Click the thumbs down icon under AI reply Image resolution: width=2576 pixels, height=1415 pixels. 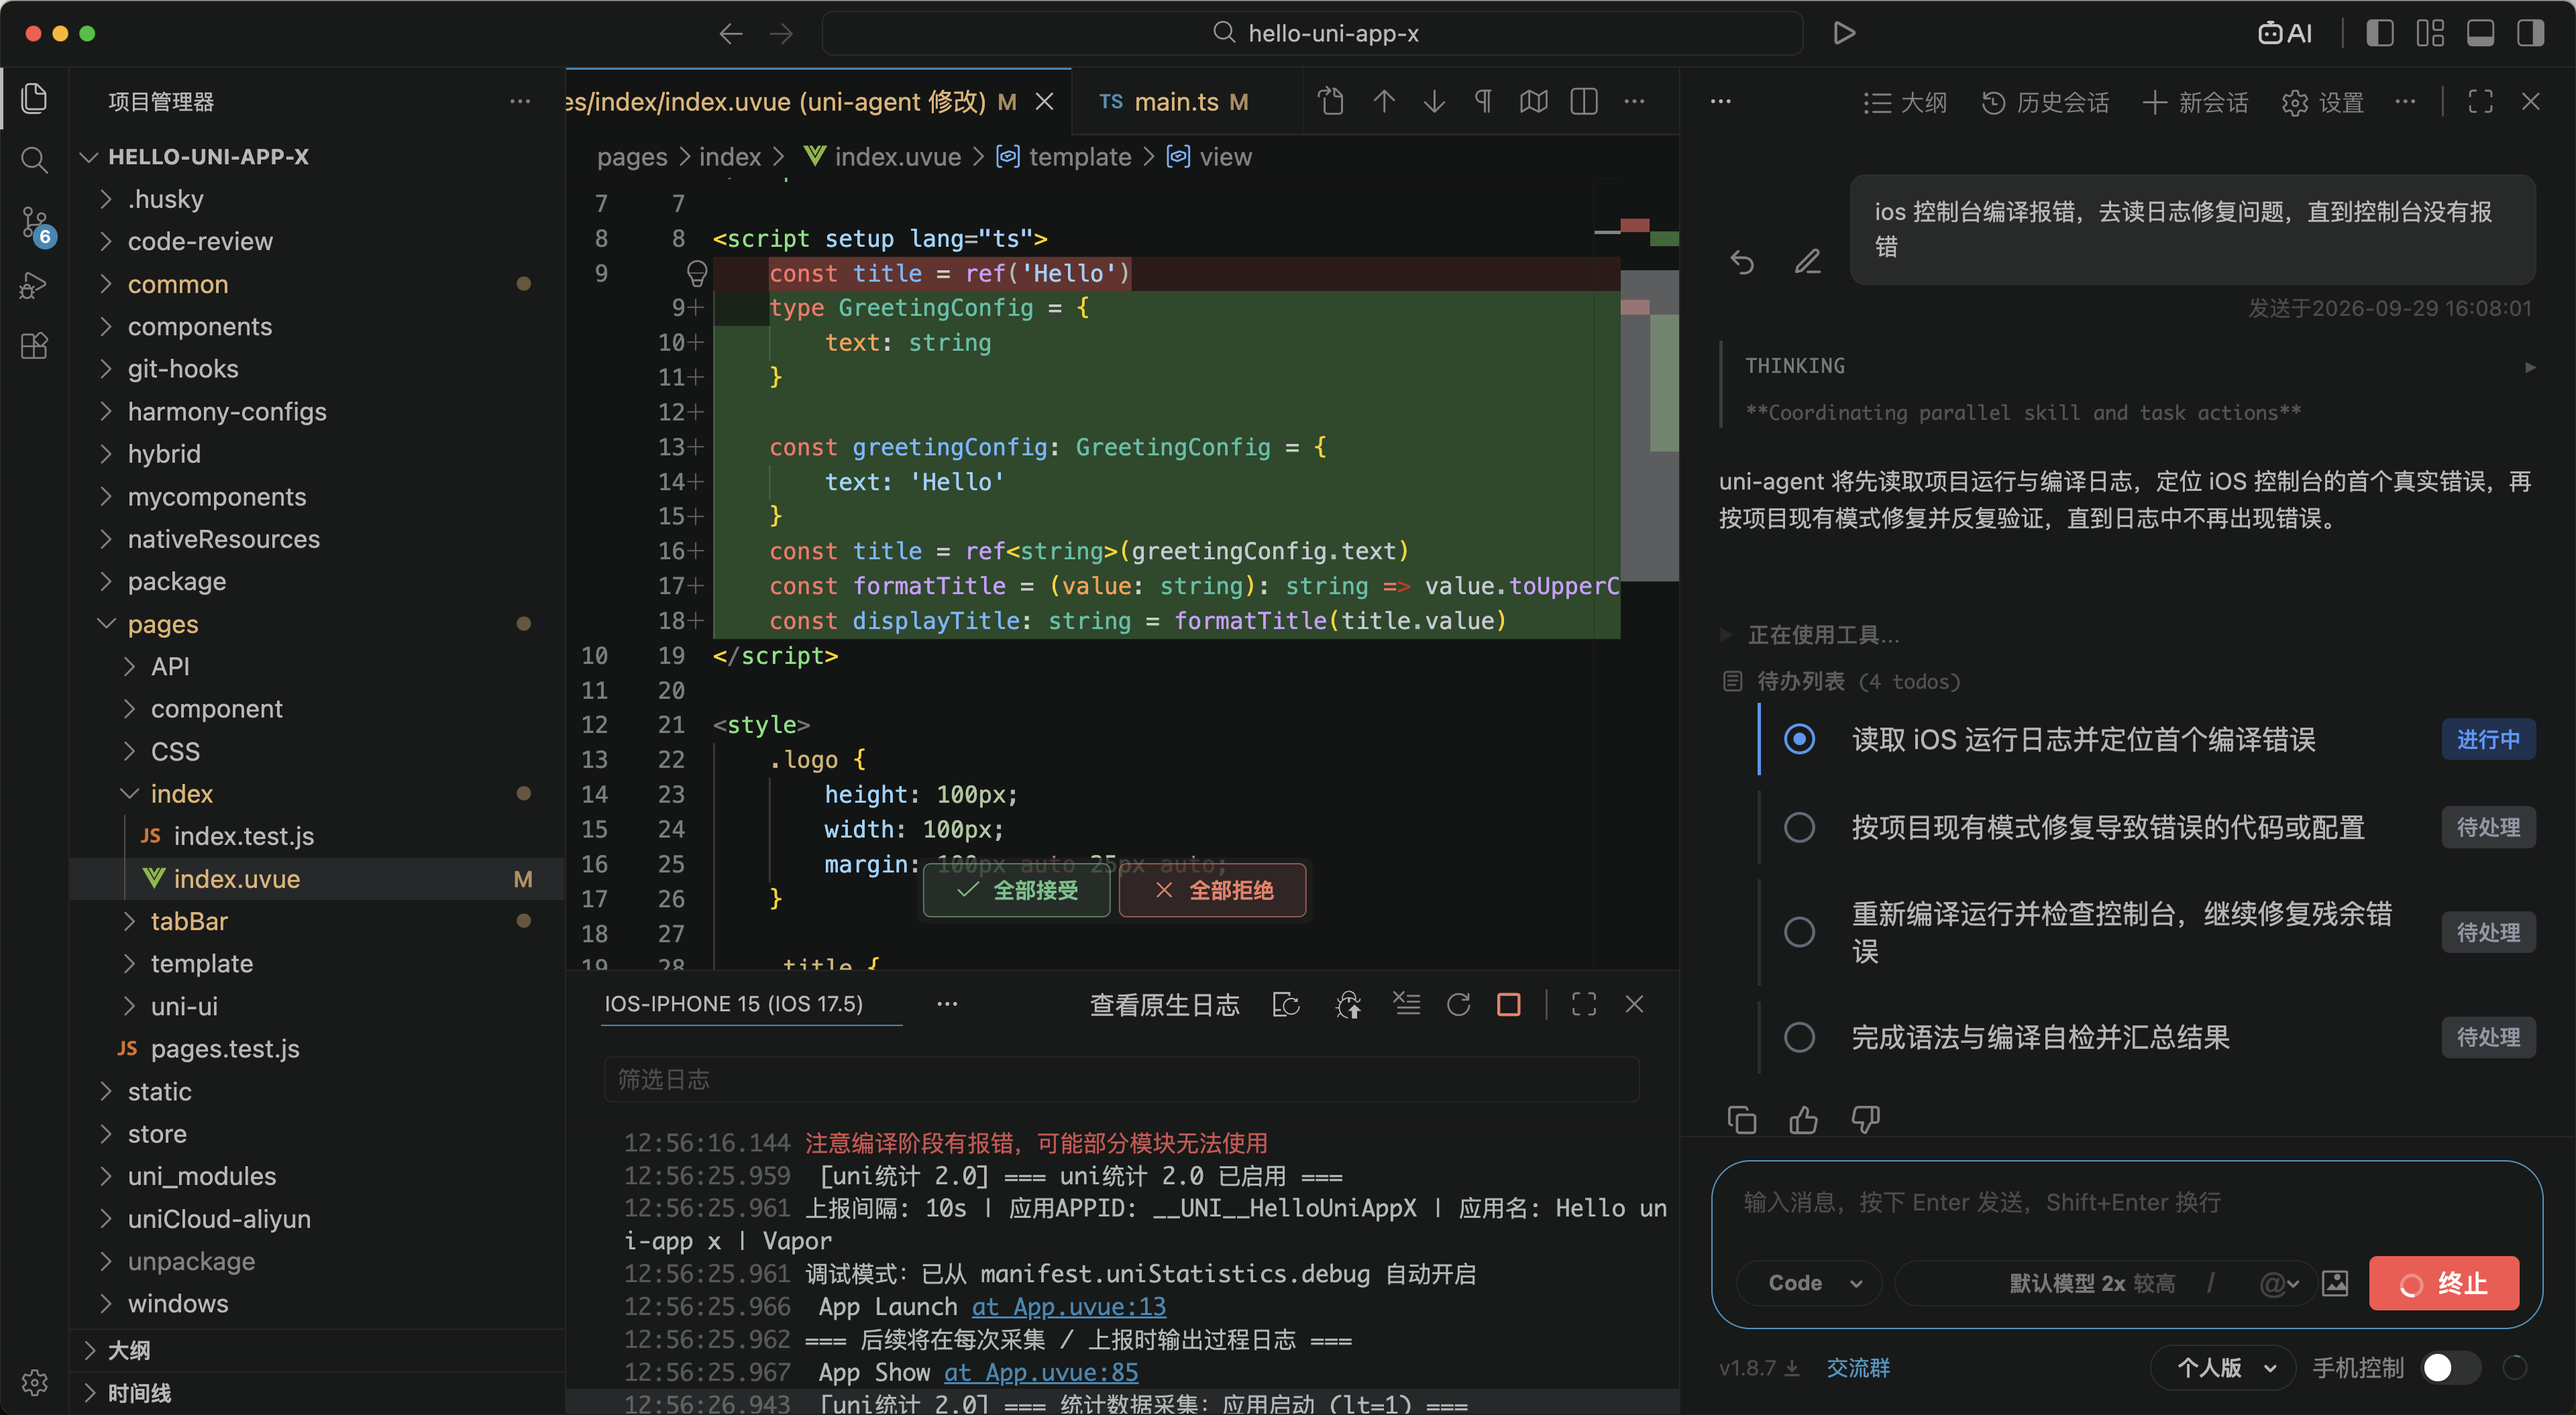tap(1866, 1119)
